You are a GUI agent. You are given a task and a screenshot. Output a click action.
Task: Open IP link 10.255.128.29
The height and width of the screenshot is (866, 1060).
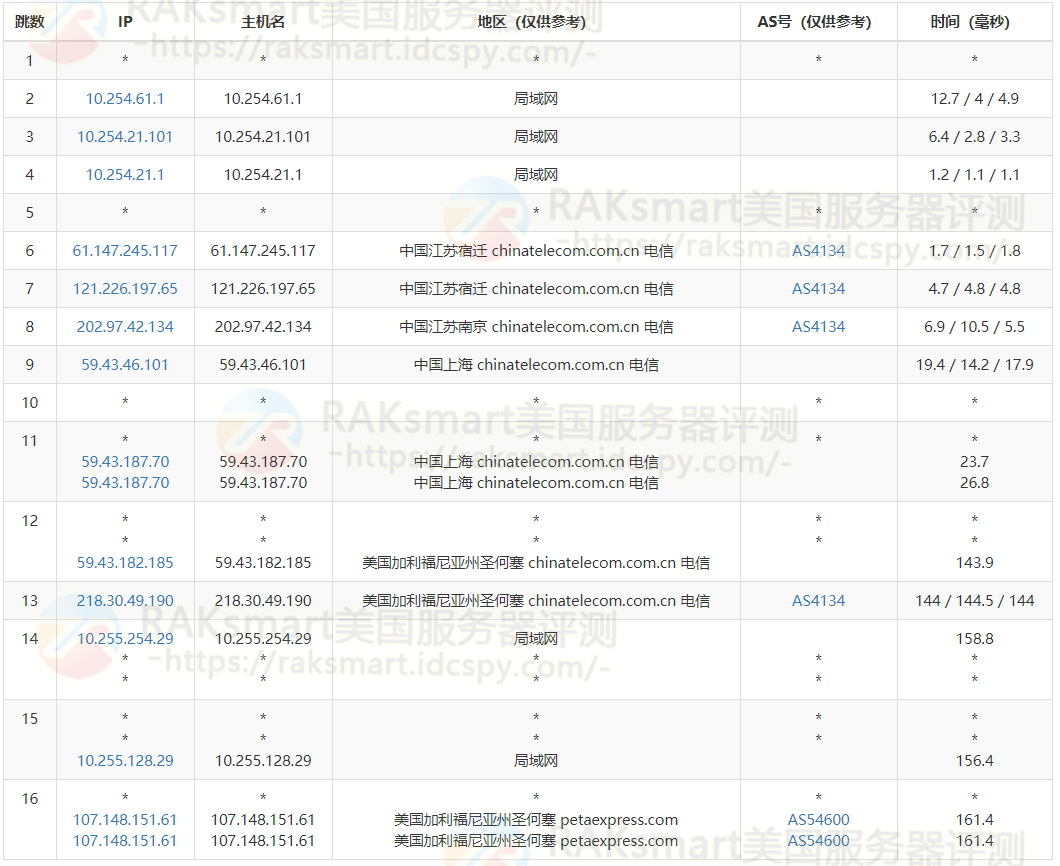click(x=125, y=761)
